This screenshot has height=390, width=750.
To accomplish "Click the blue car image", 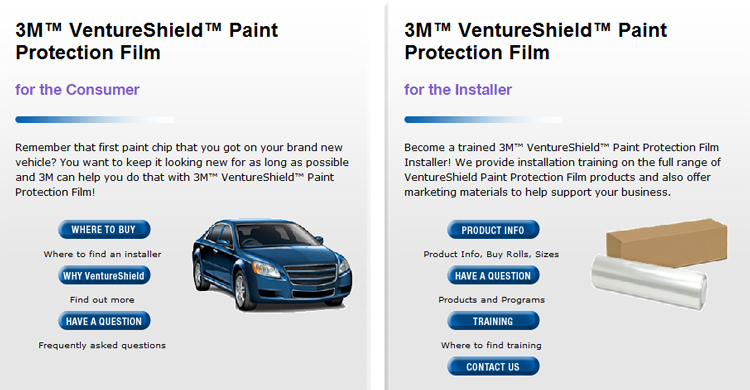I will pos(272,265).
